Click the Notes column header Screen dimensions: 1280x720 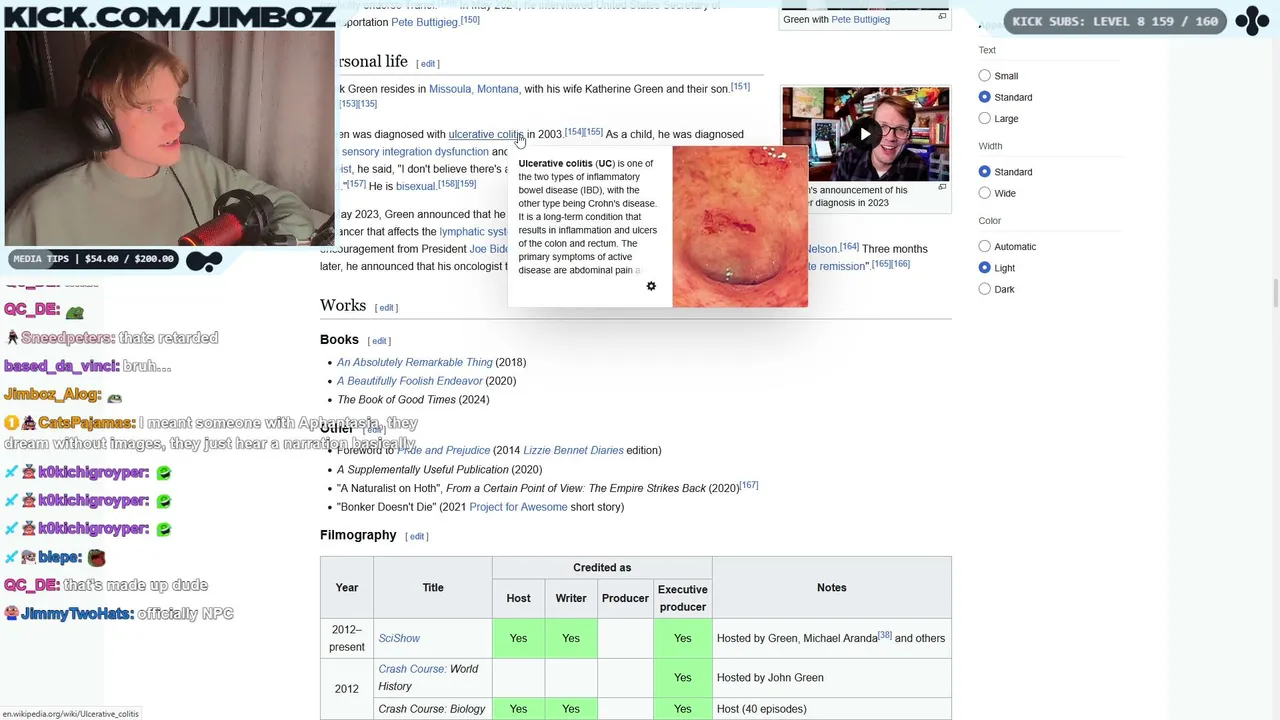tap(831, 588)
